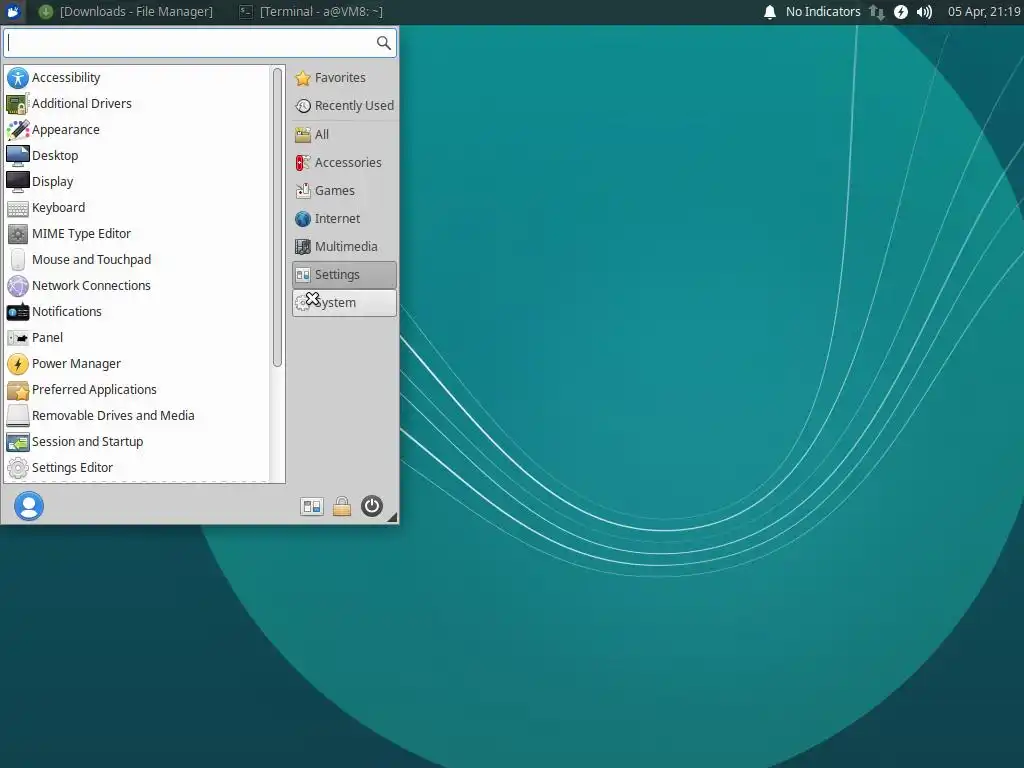Select the Settings category
Image resolution: width=1024 pixels, height=768 pixels.
(344, 275)
